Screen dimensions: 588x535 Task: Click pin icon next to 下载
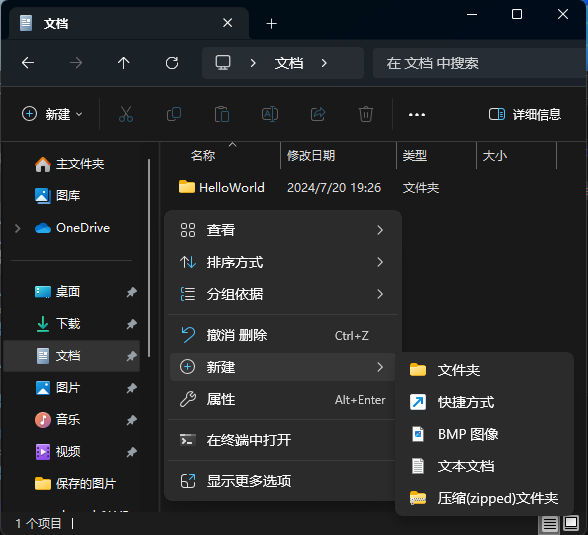(x=131, y=324)
